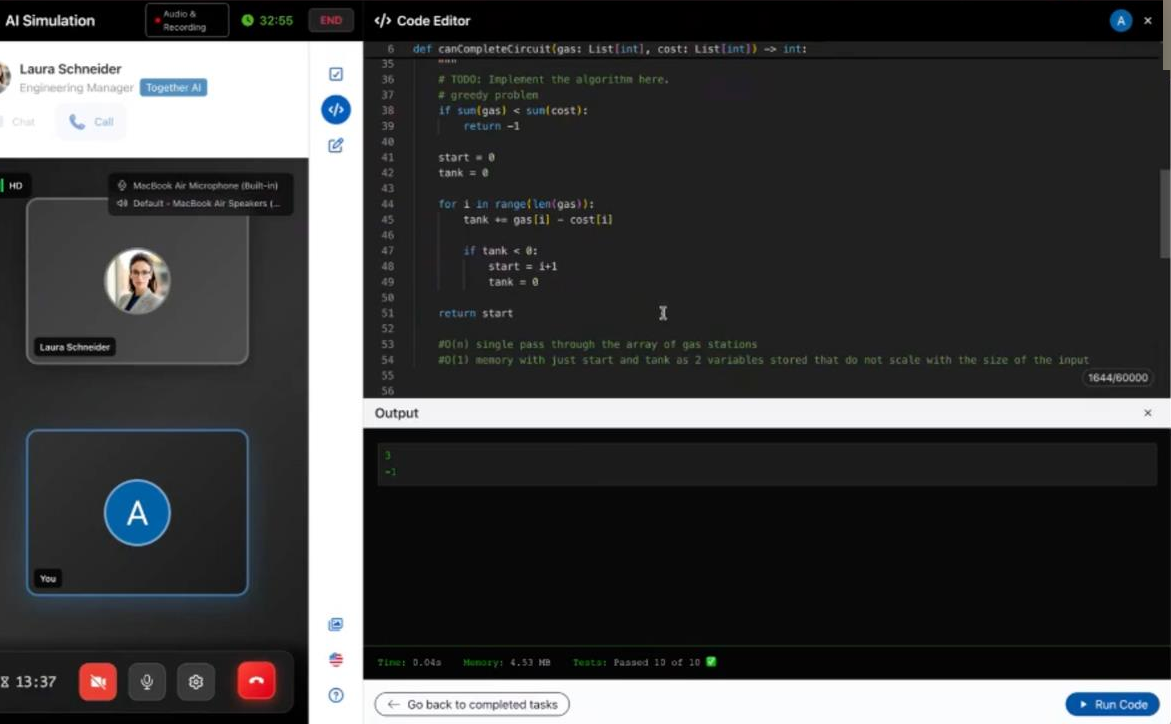This screenshot has height=724, width=1171.
Task: Open the user avatar A in the header
Action: tap(1120, 21)
